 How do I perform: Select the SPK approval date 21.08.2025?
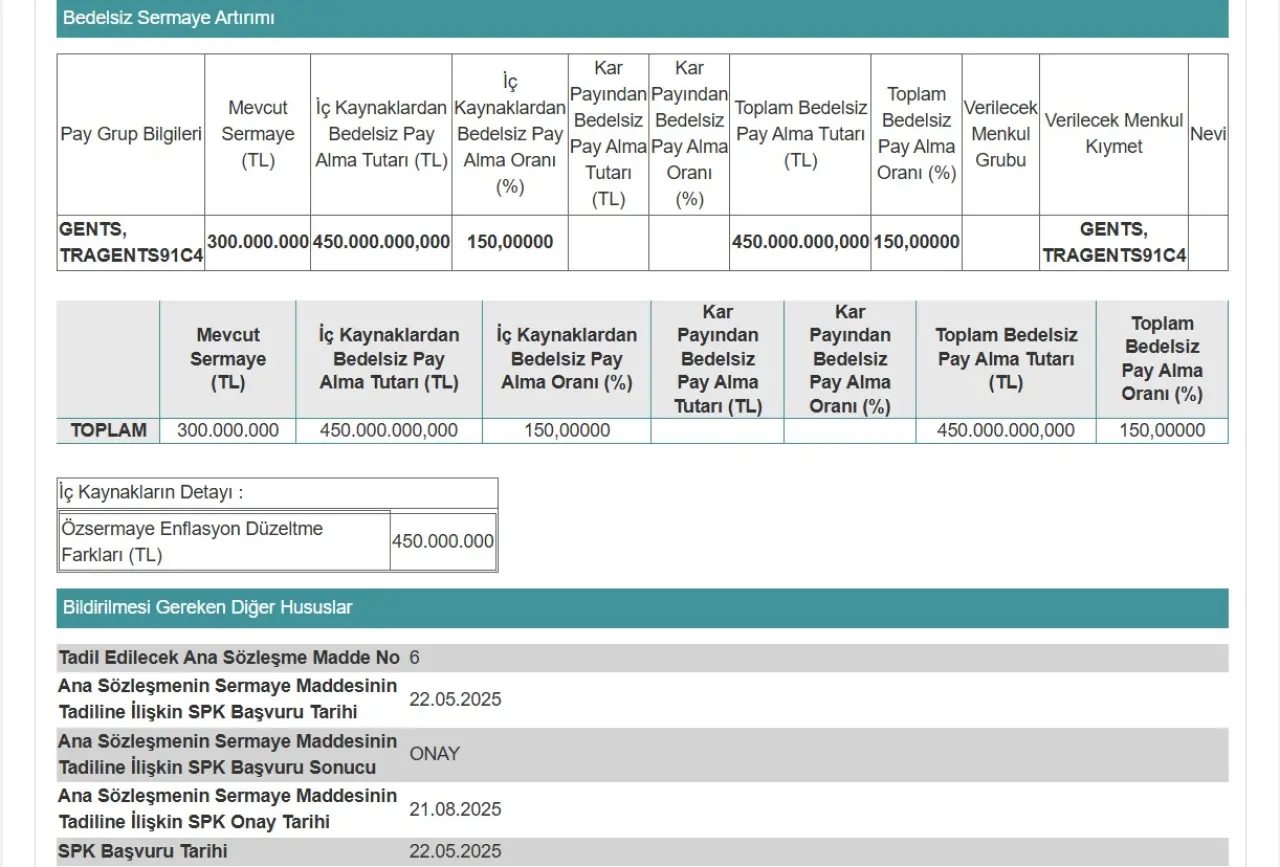pos(455,809)
